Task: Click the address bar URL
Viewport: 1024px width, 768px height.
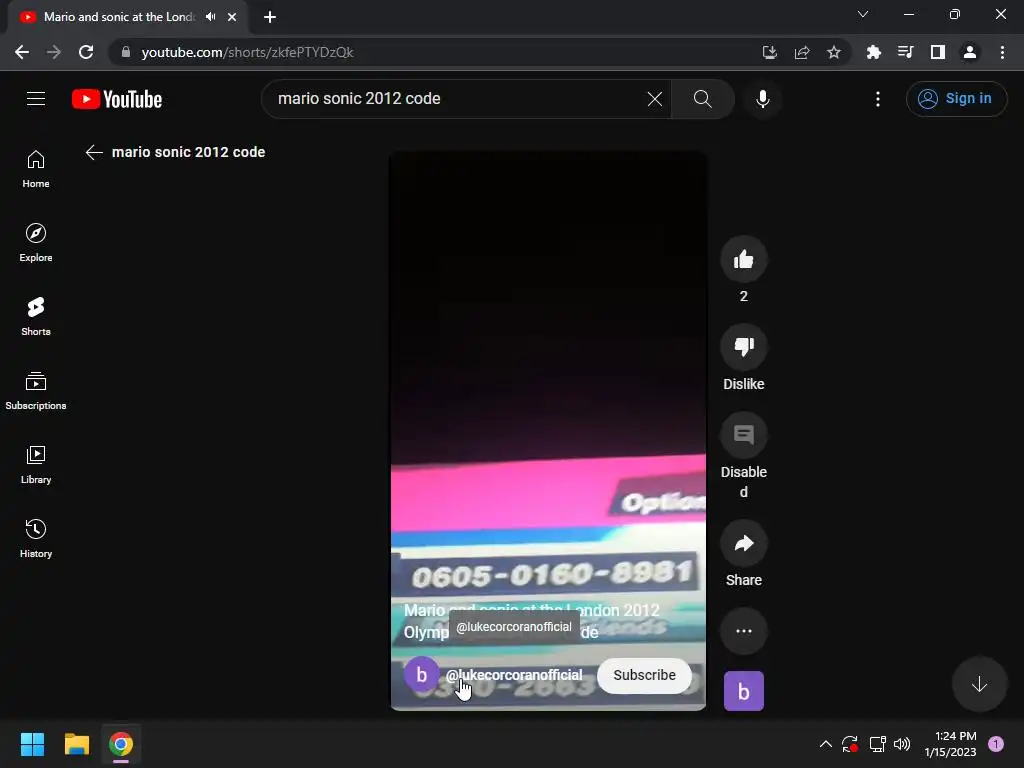Action: tap(248, 52)
